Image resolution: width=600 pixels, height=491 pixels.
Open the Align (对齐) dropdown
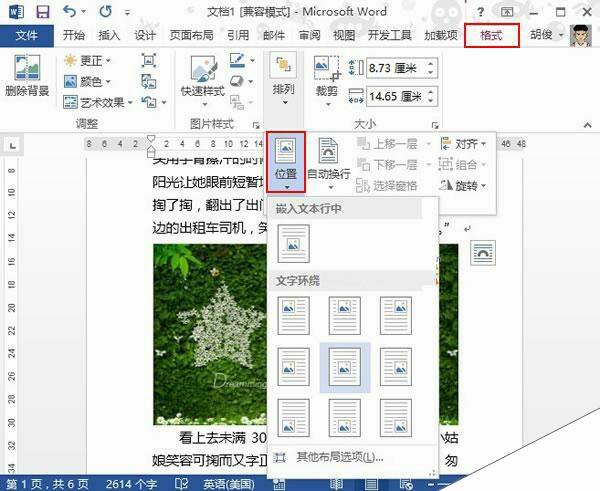(x=463, y=144)
